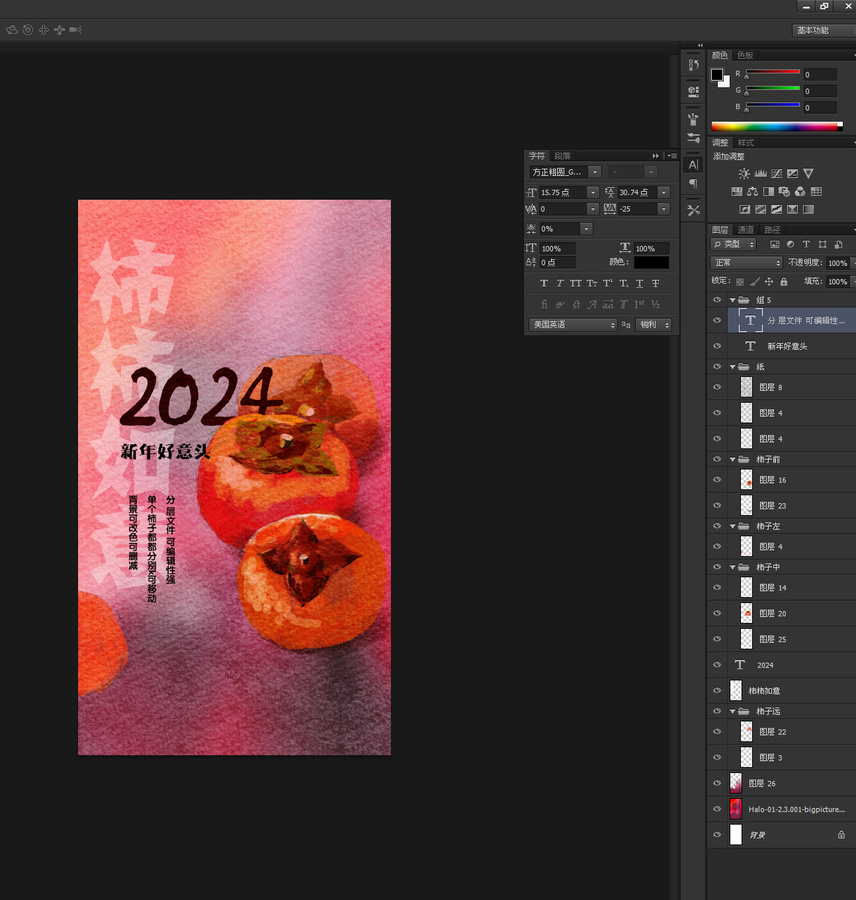Image resolution: width=856 pixels, height=900 pixels.
Task: Select the 字符 tab
Action: 537,156
